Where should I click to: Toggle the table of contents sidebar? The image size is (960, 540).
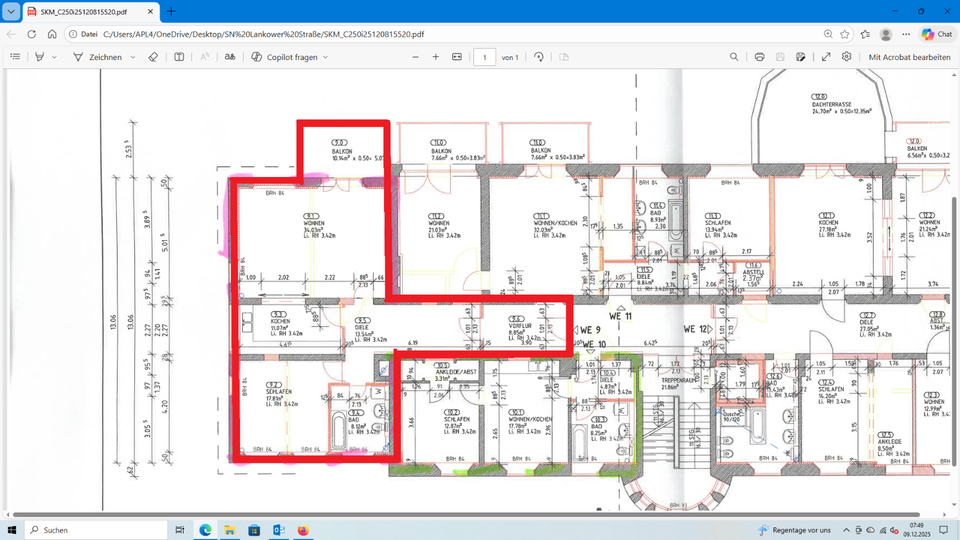tap(15, 57)
